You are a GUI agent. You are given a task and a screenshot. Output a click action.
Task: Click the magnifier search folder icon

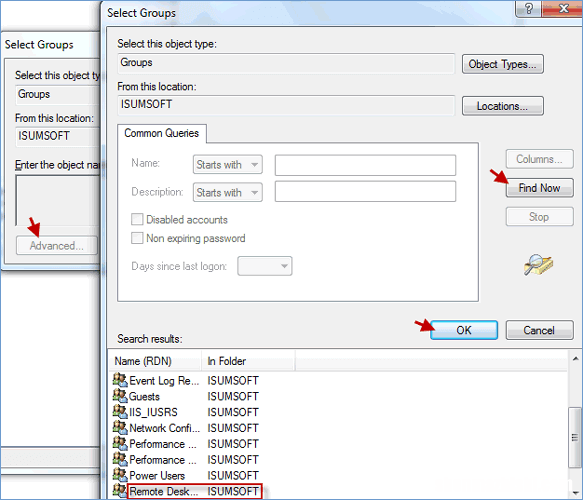tap(538, 265)
